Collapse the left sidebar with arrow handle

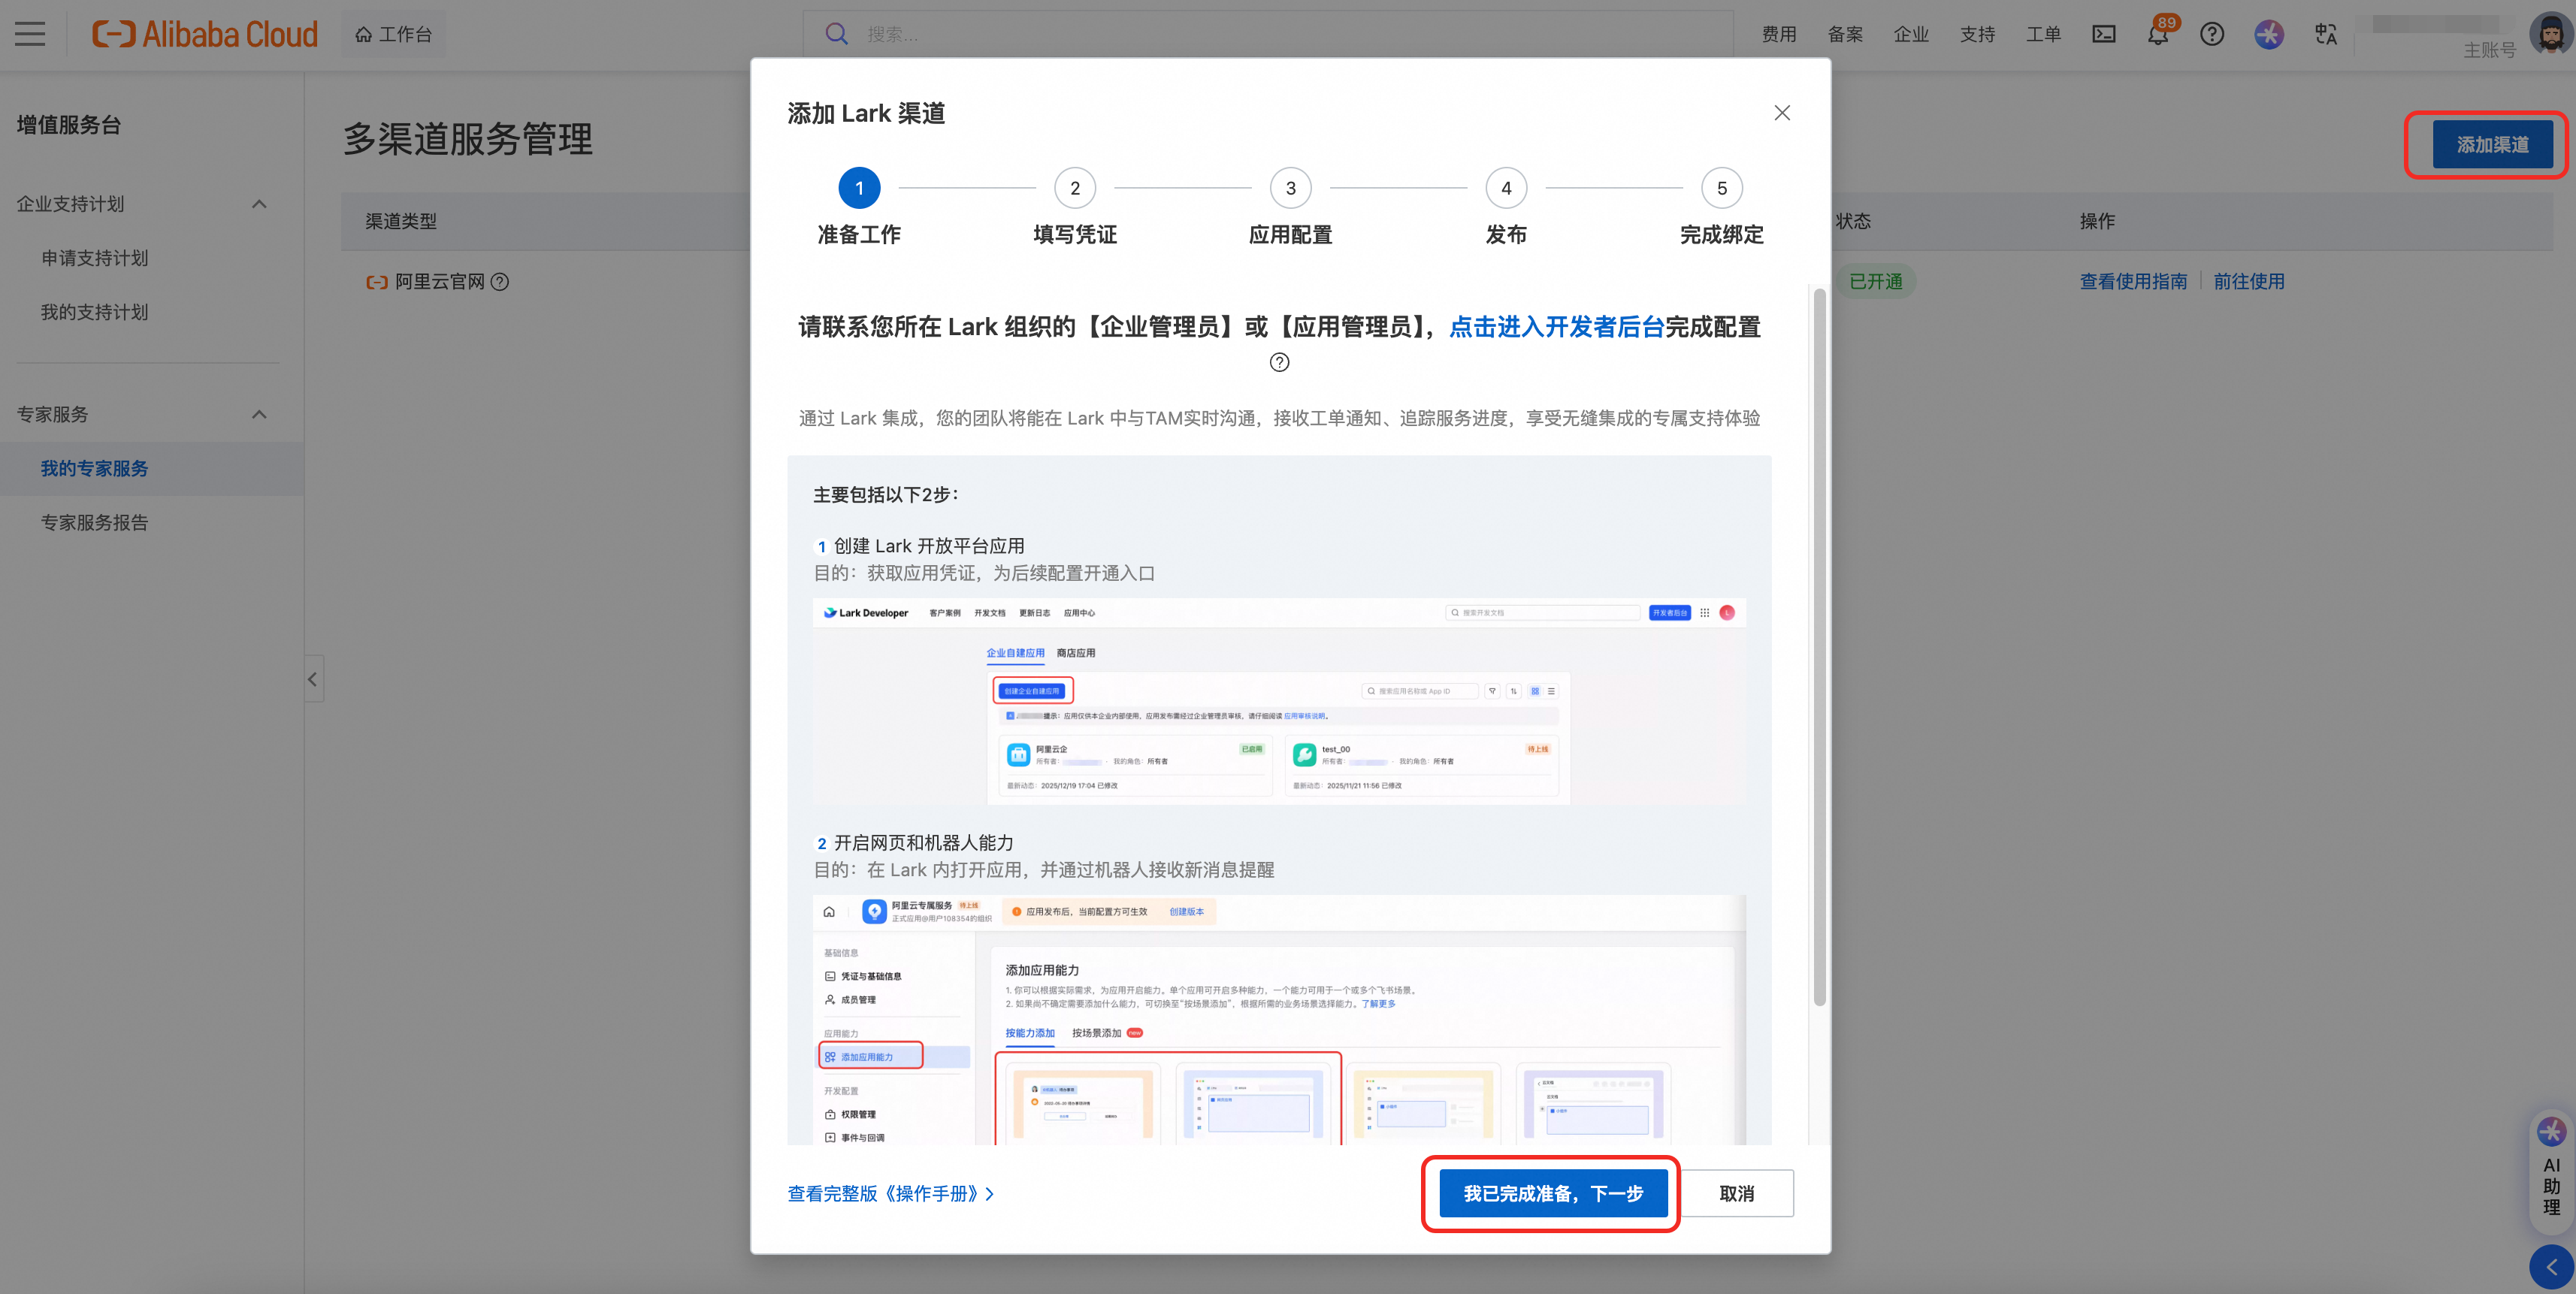point(313,679)
